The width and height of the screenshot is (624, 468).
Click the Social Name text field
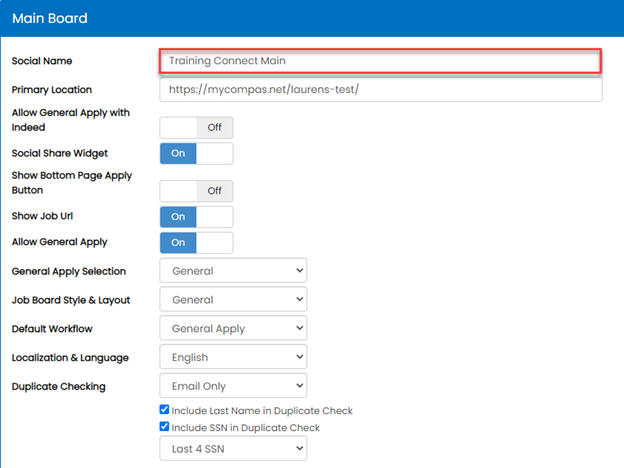[x=380, y=61]
